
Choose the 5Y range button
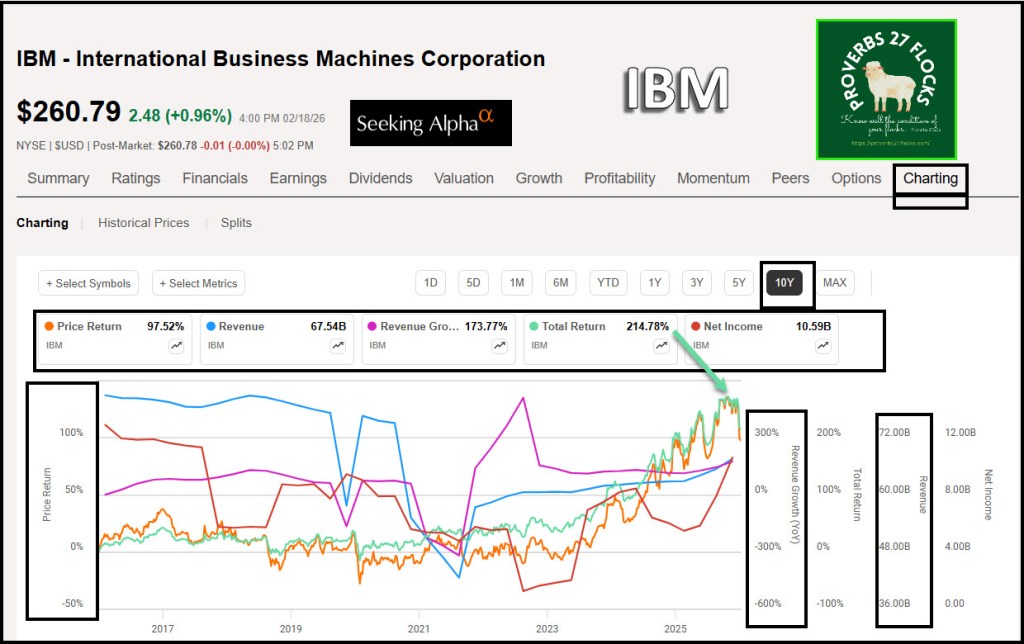click(x=738, y=283)
